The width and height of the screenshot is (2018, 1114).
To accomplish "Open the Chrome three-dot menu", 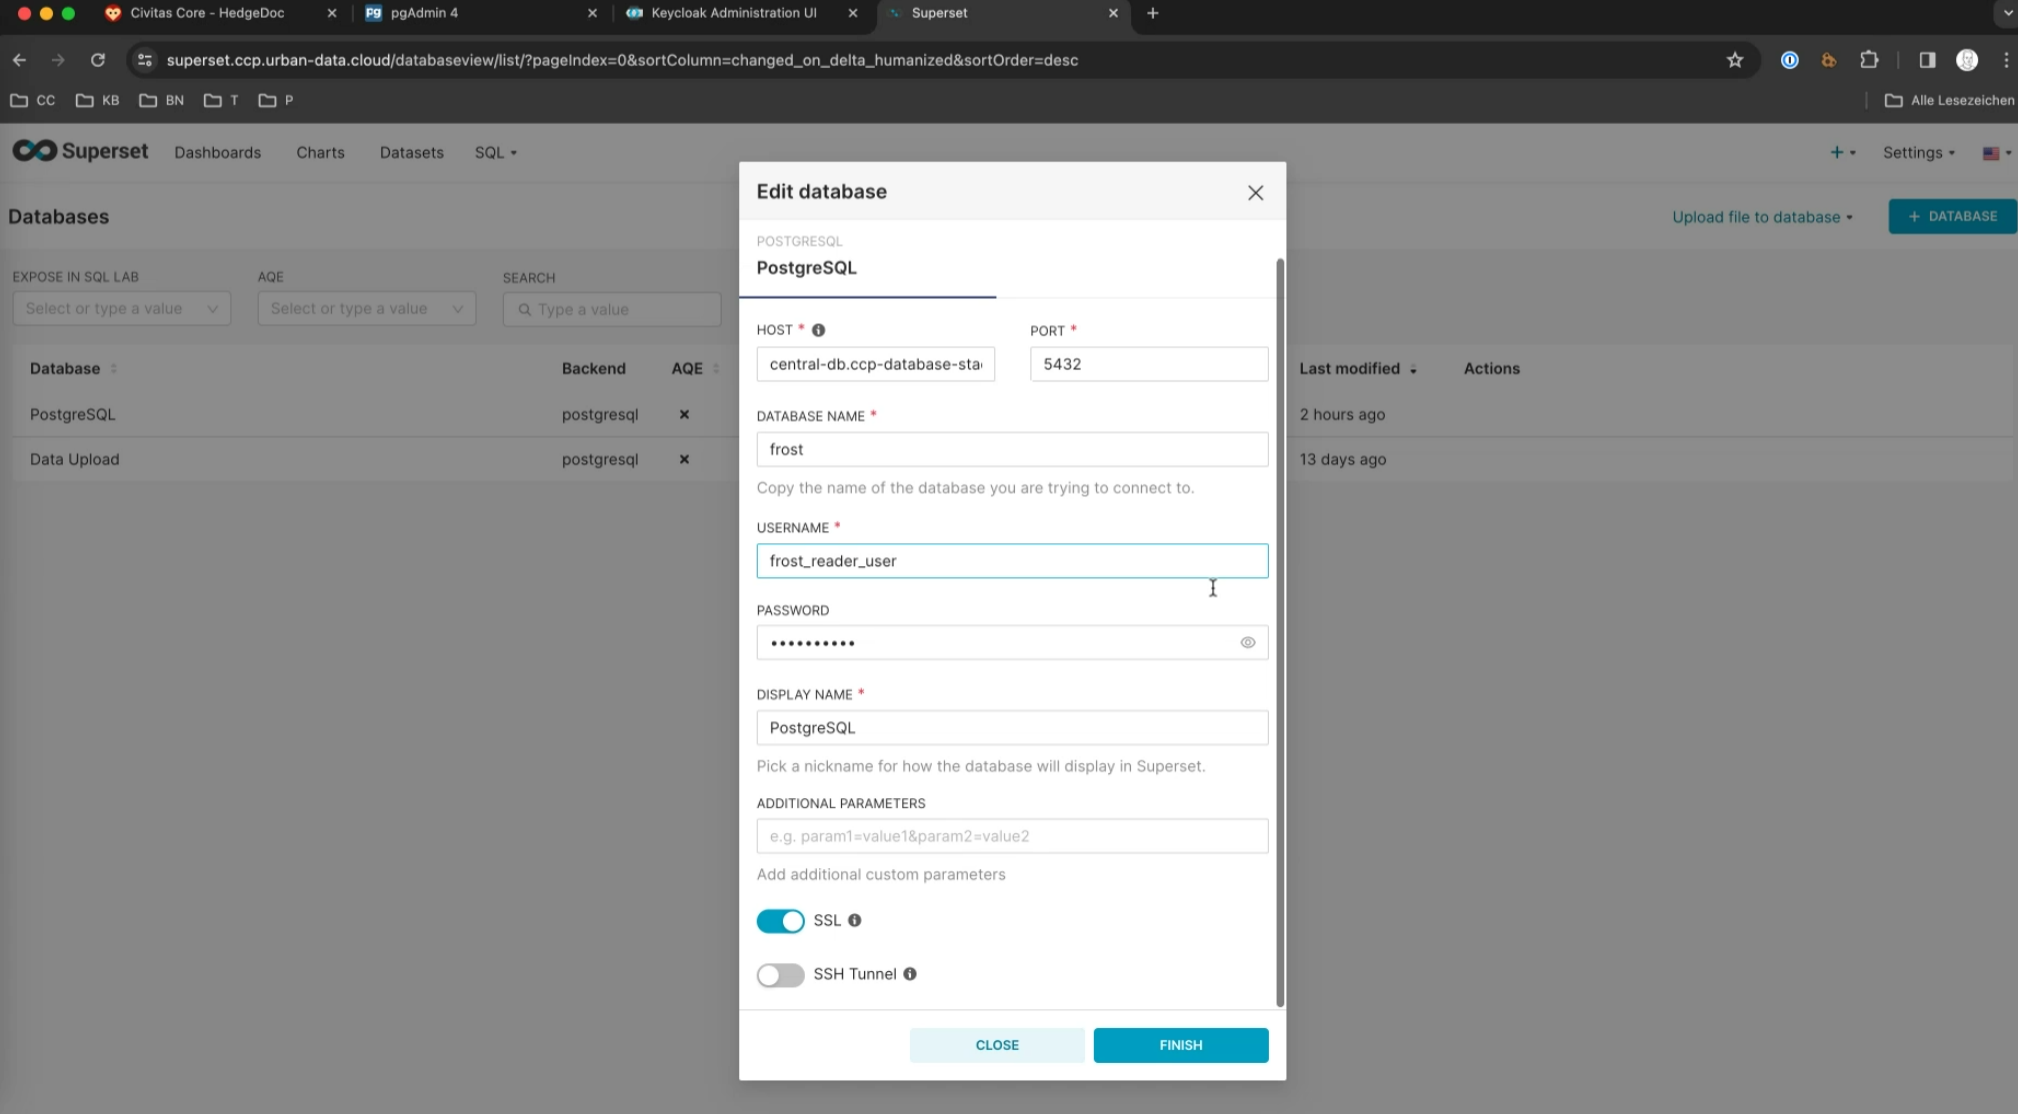I will click(2006, 60).
